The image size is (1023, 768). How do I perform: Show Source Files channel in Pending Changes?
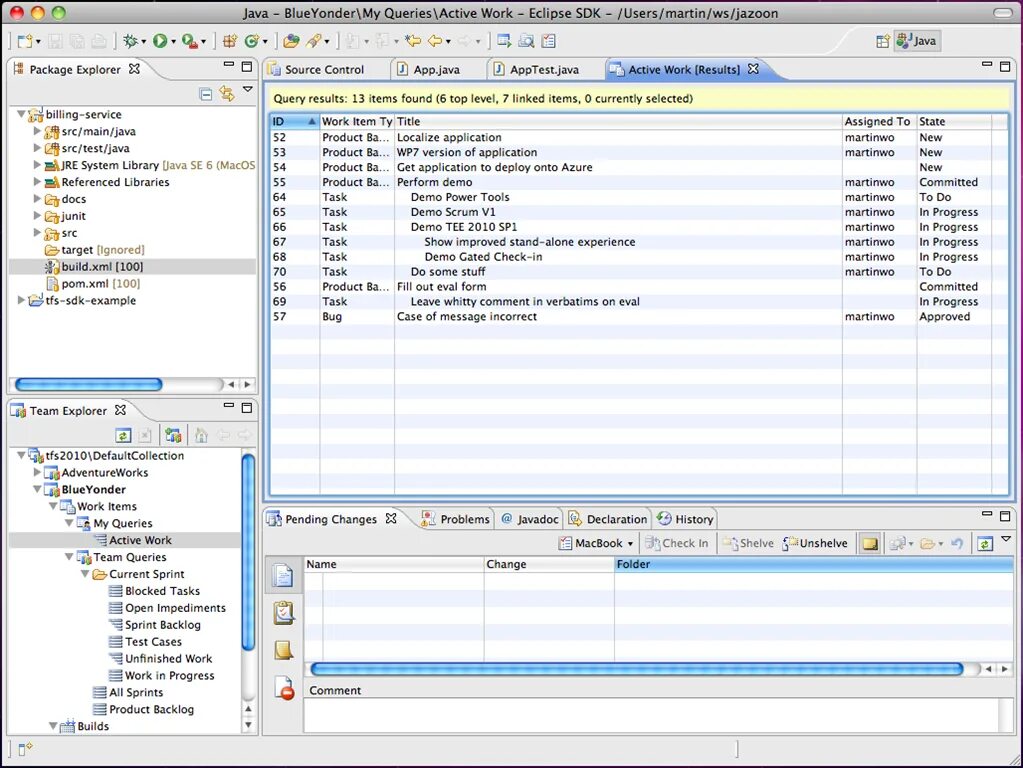click(x=283, y=576)
